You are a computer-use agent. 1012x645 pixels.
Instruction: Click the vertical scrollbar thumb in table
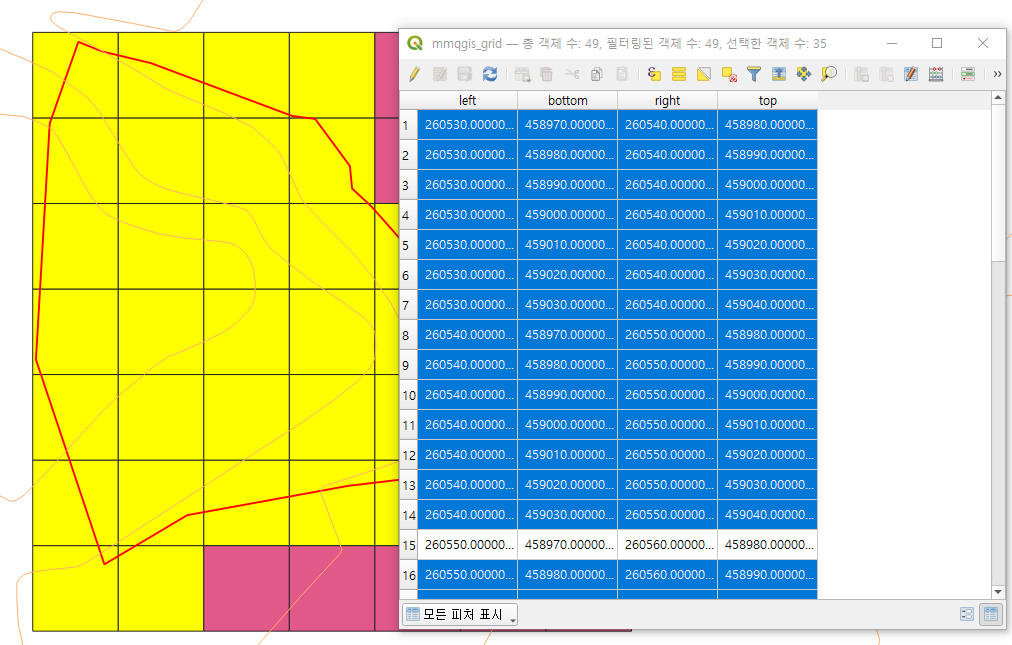[x=998, y=183]
